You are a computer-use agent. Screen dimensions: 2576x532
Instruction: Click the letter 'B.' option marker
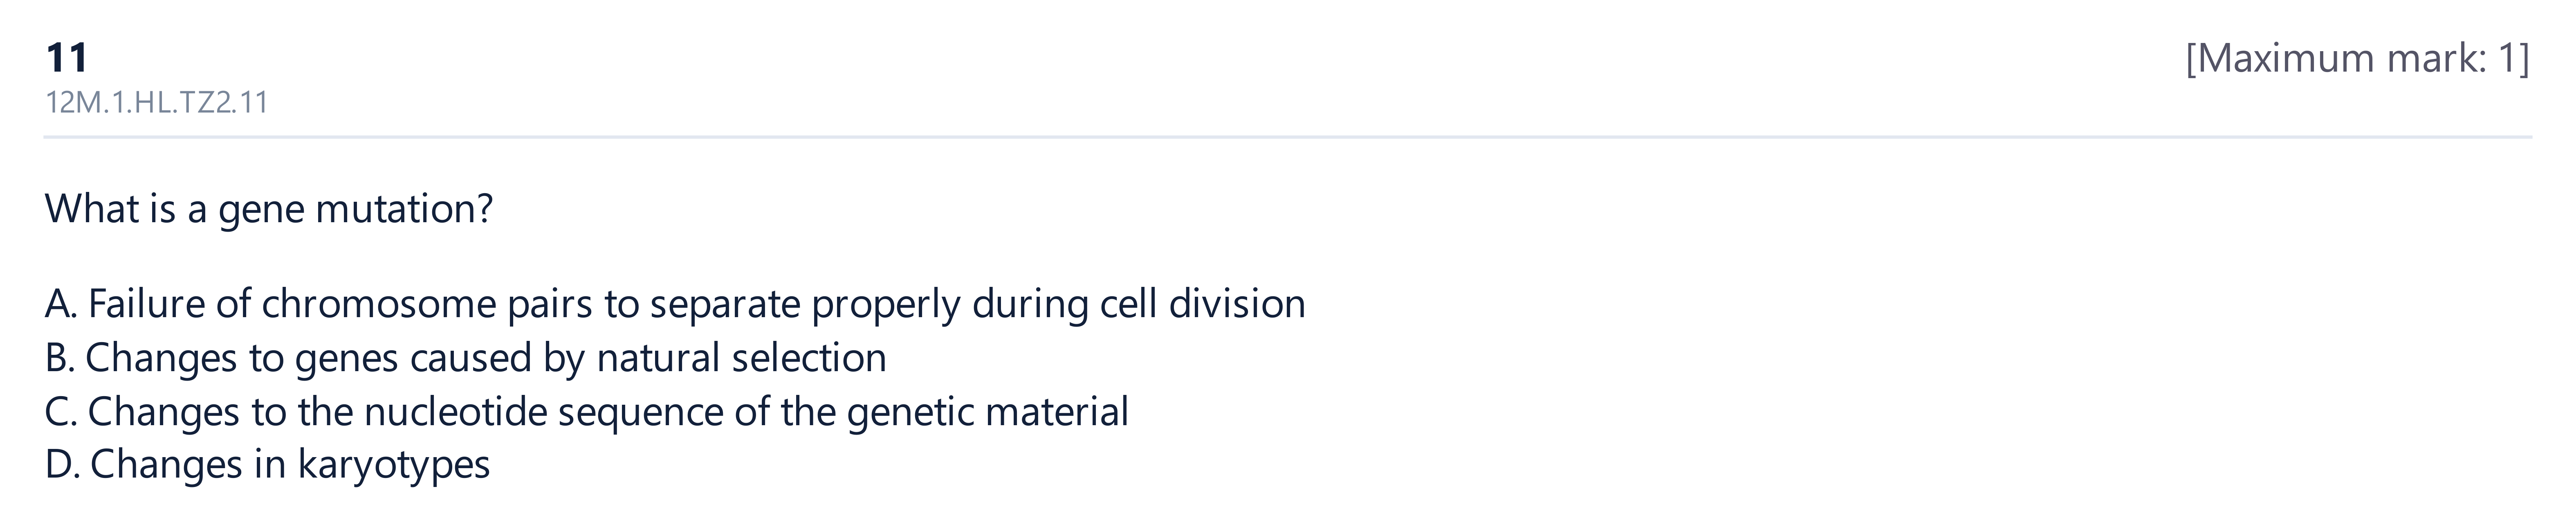coord(60,358)
